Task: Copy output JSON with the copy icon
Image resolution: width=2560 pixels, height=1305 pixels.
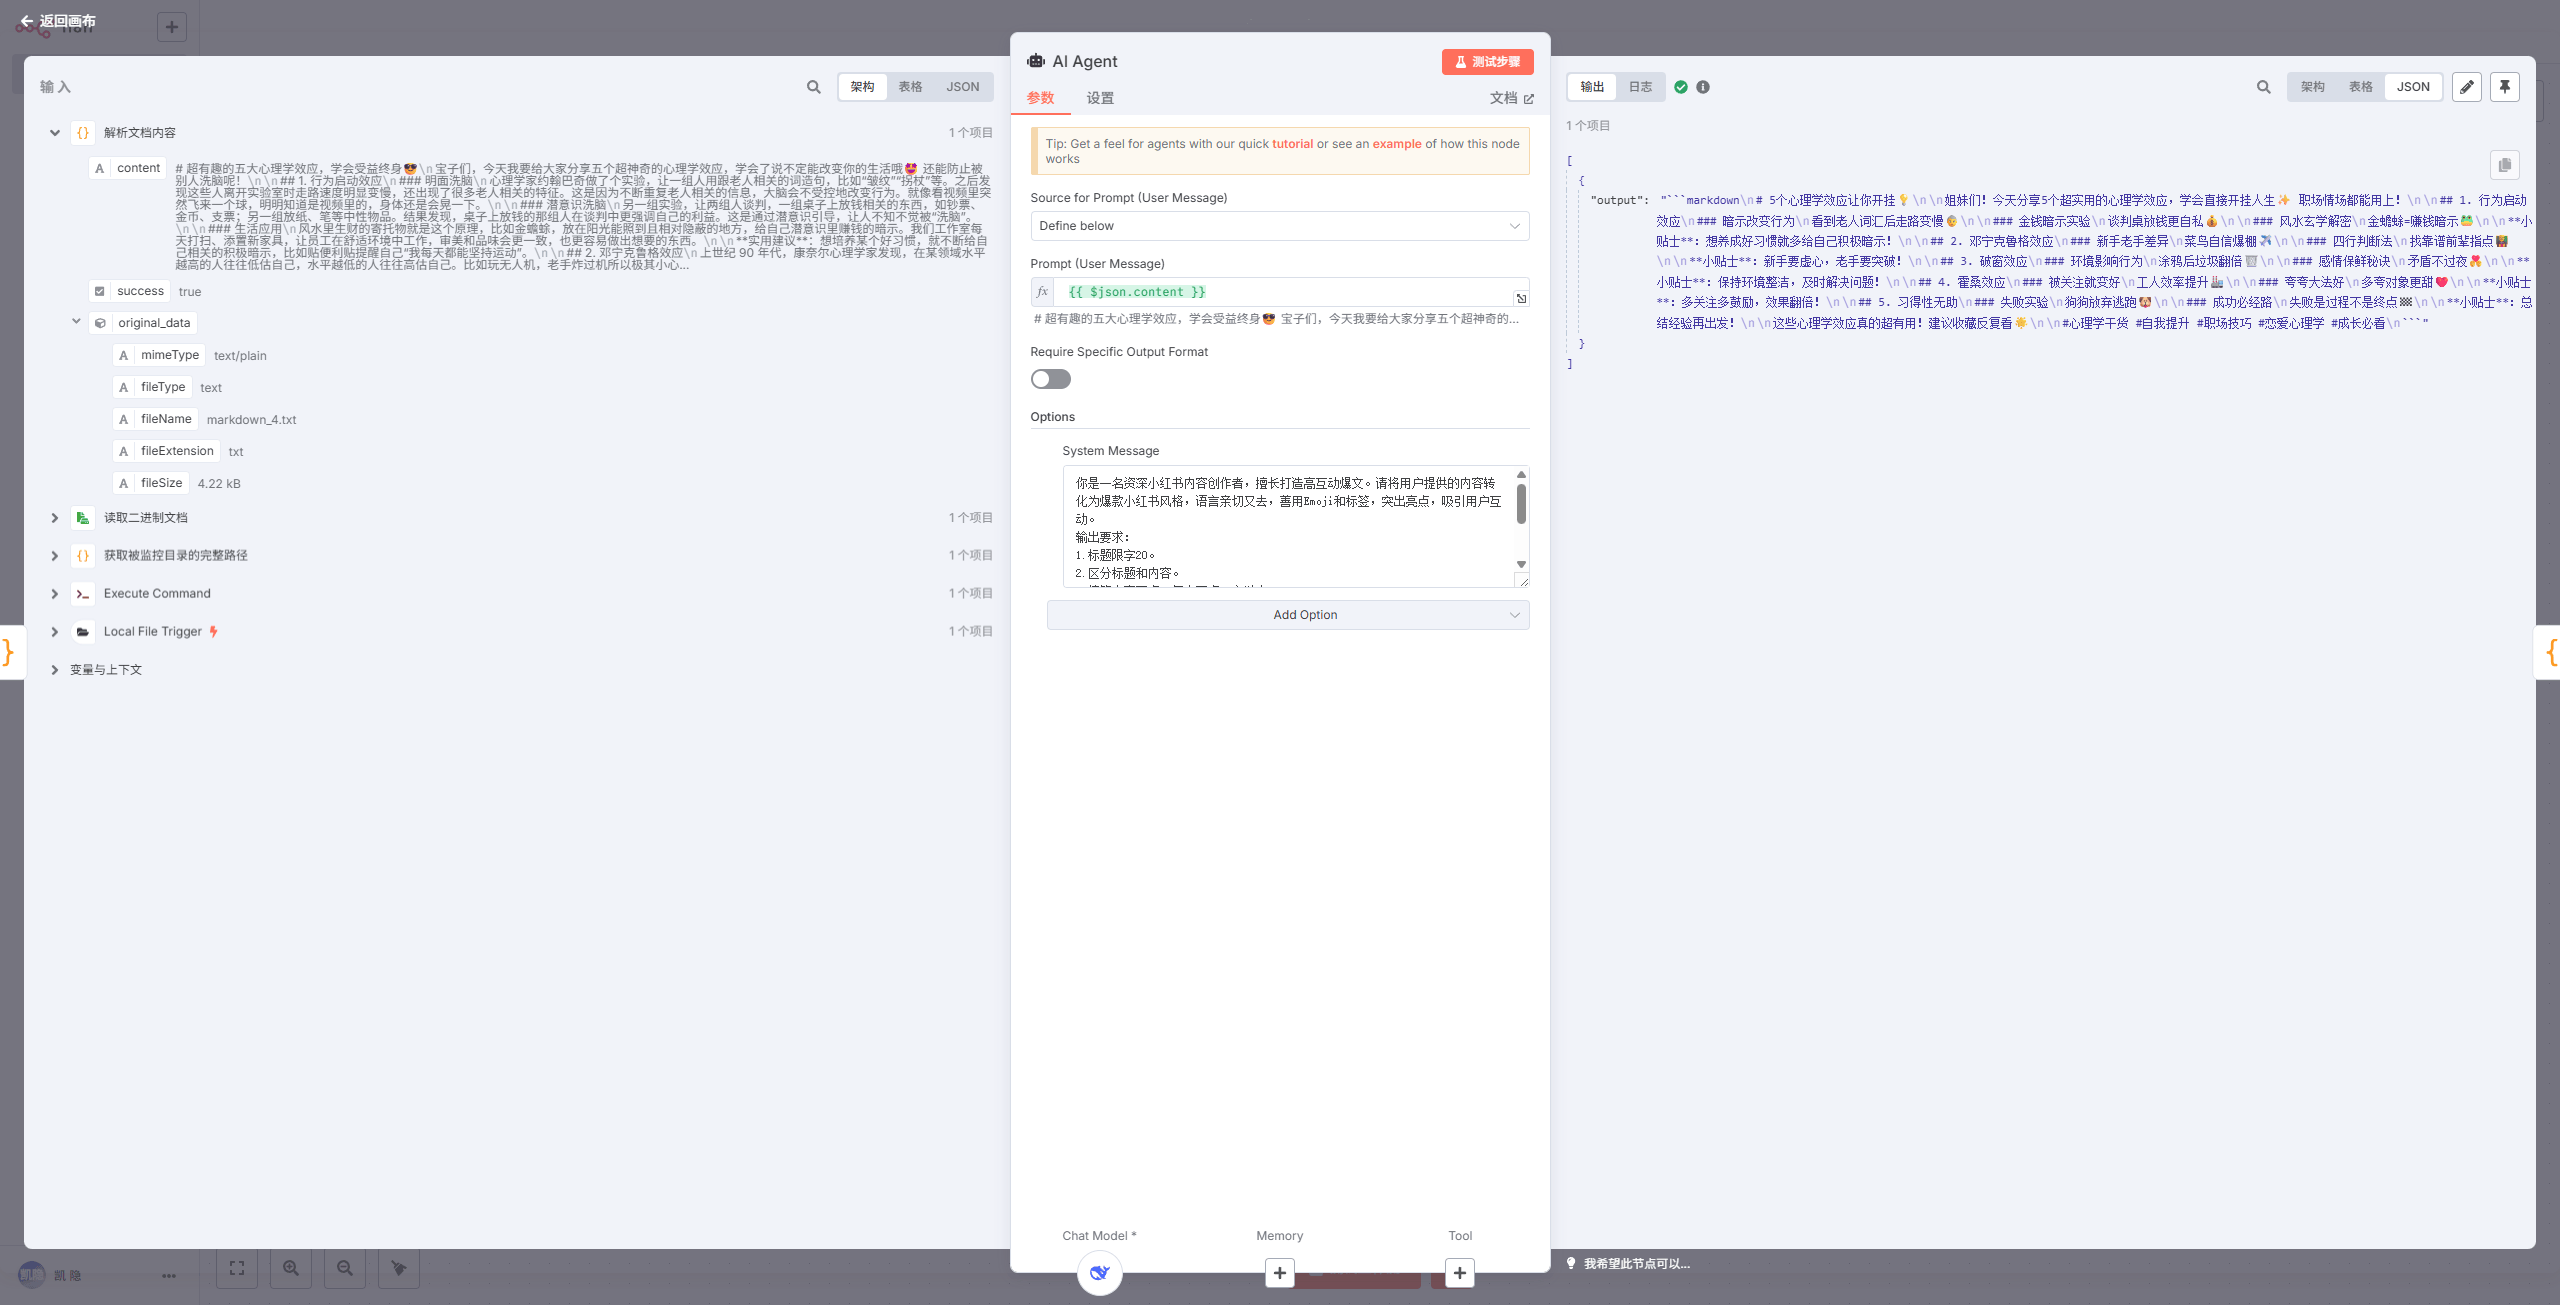Action: [x=2505, y=165]
